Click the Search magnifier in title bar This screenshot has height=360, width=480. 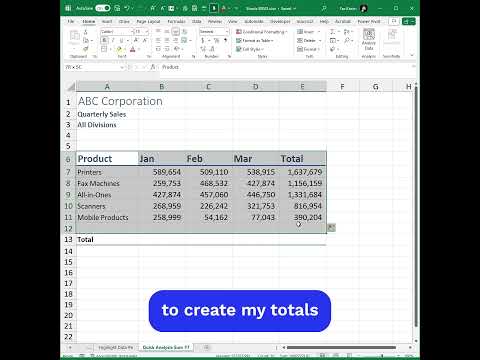pos(324,8)
